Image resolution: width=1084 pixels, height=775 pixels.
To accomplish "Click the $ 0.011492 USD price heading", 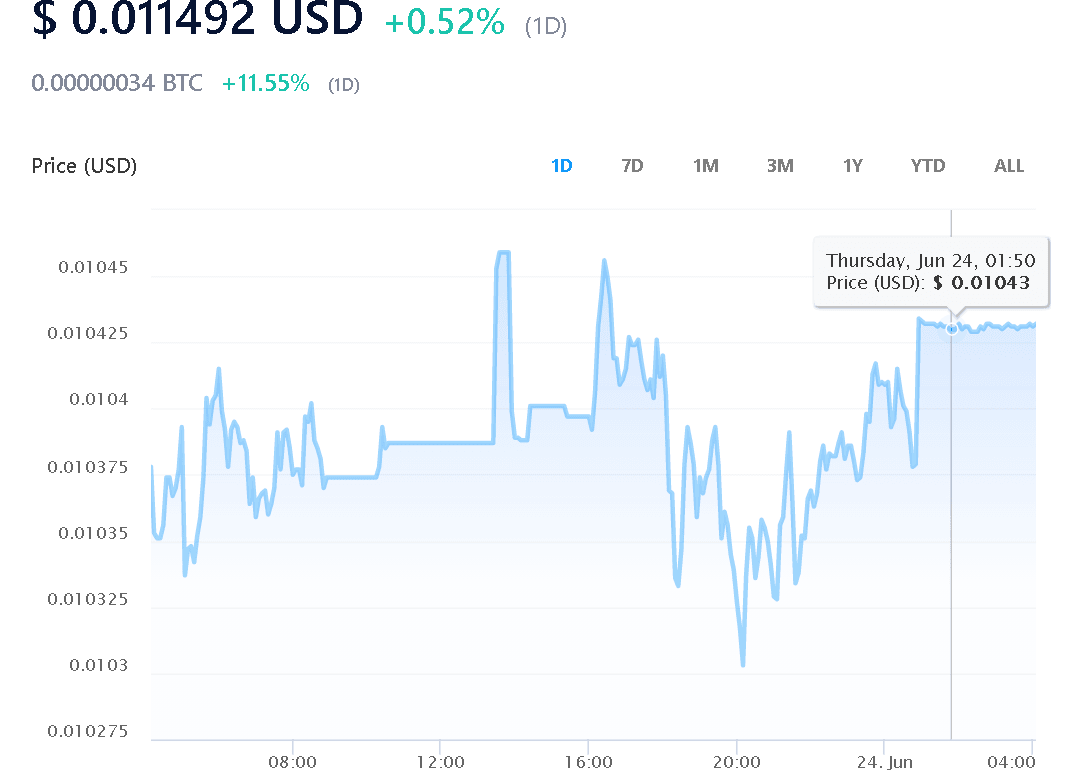I will (197, 20).
